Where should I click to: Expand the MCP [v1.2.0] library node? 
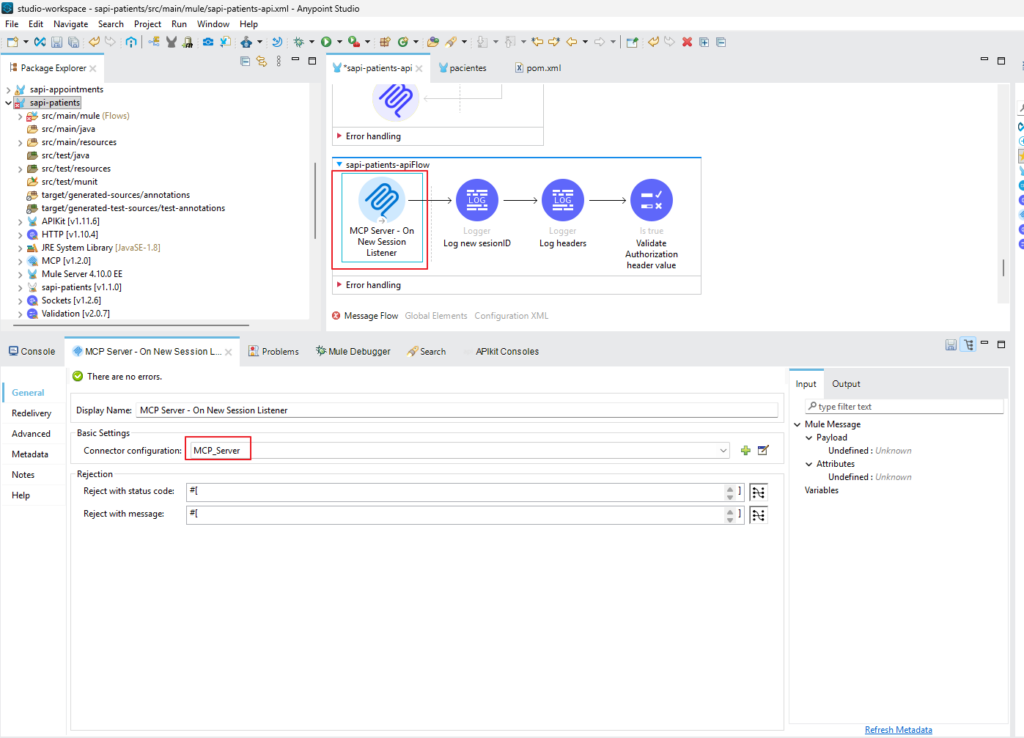[x=20, y=261]
